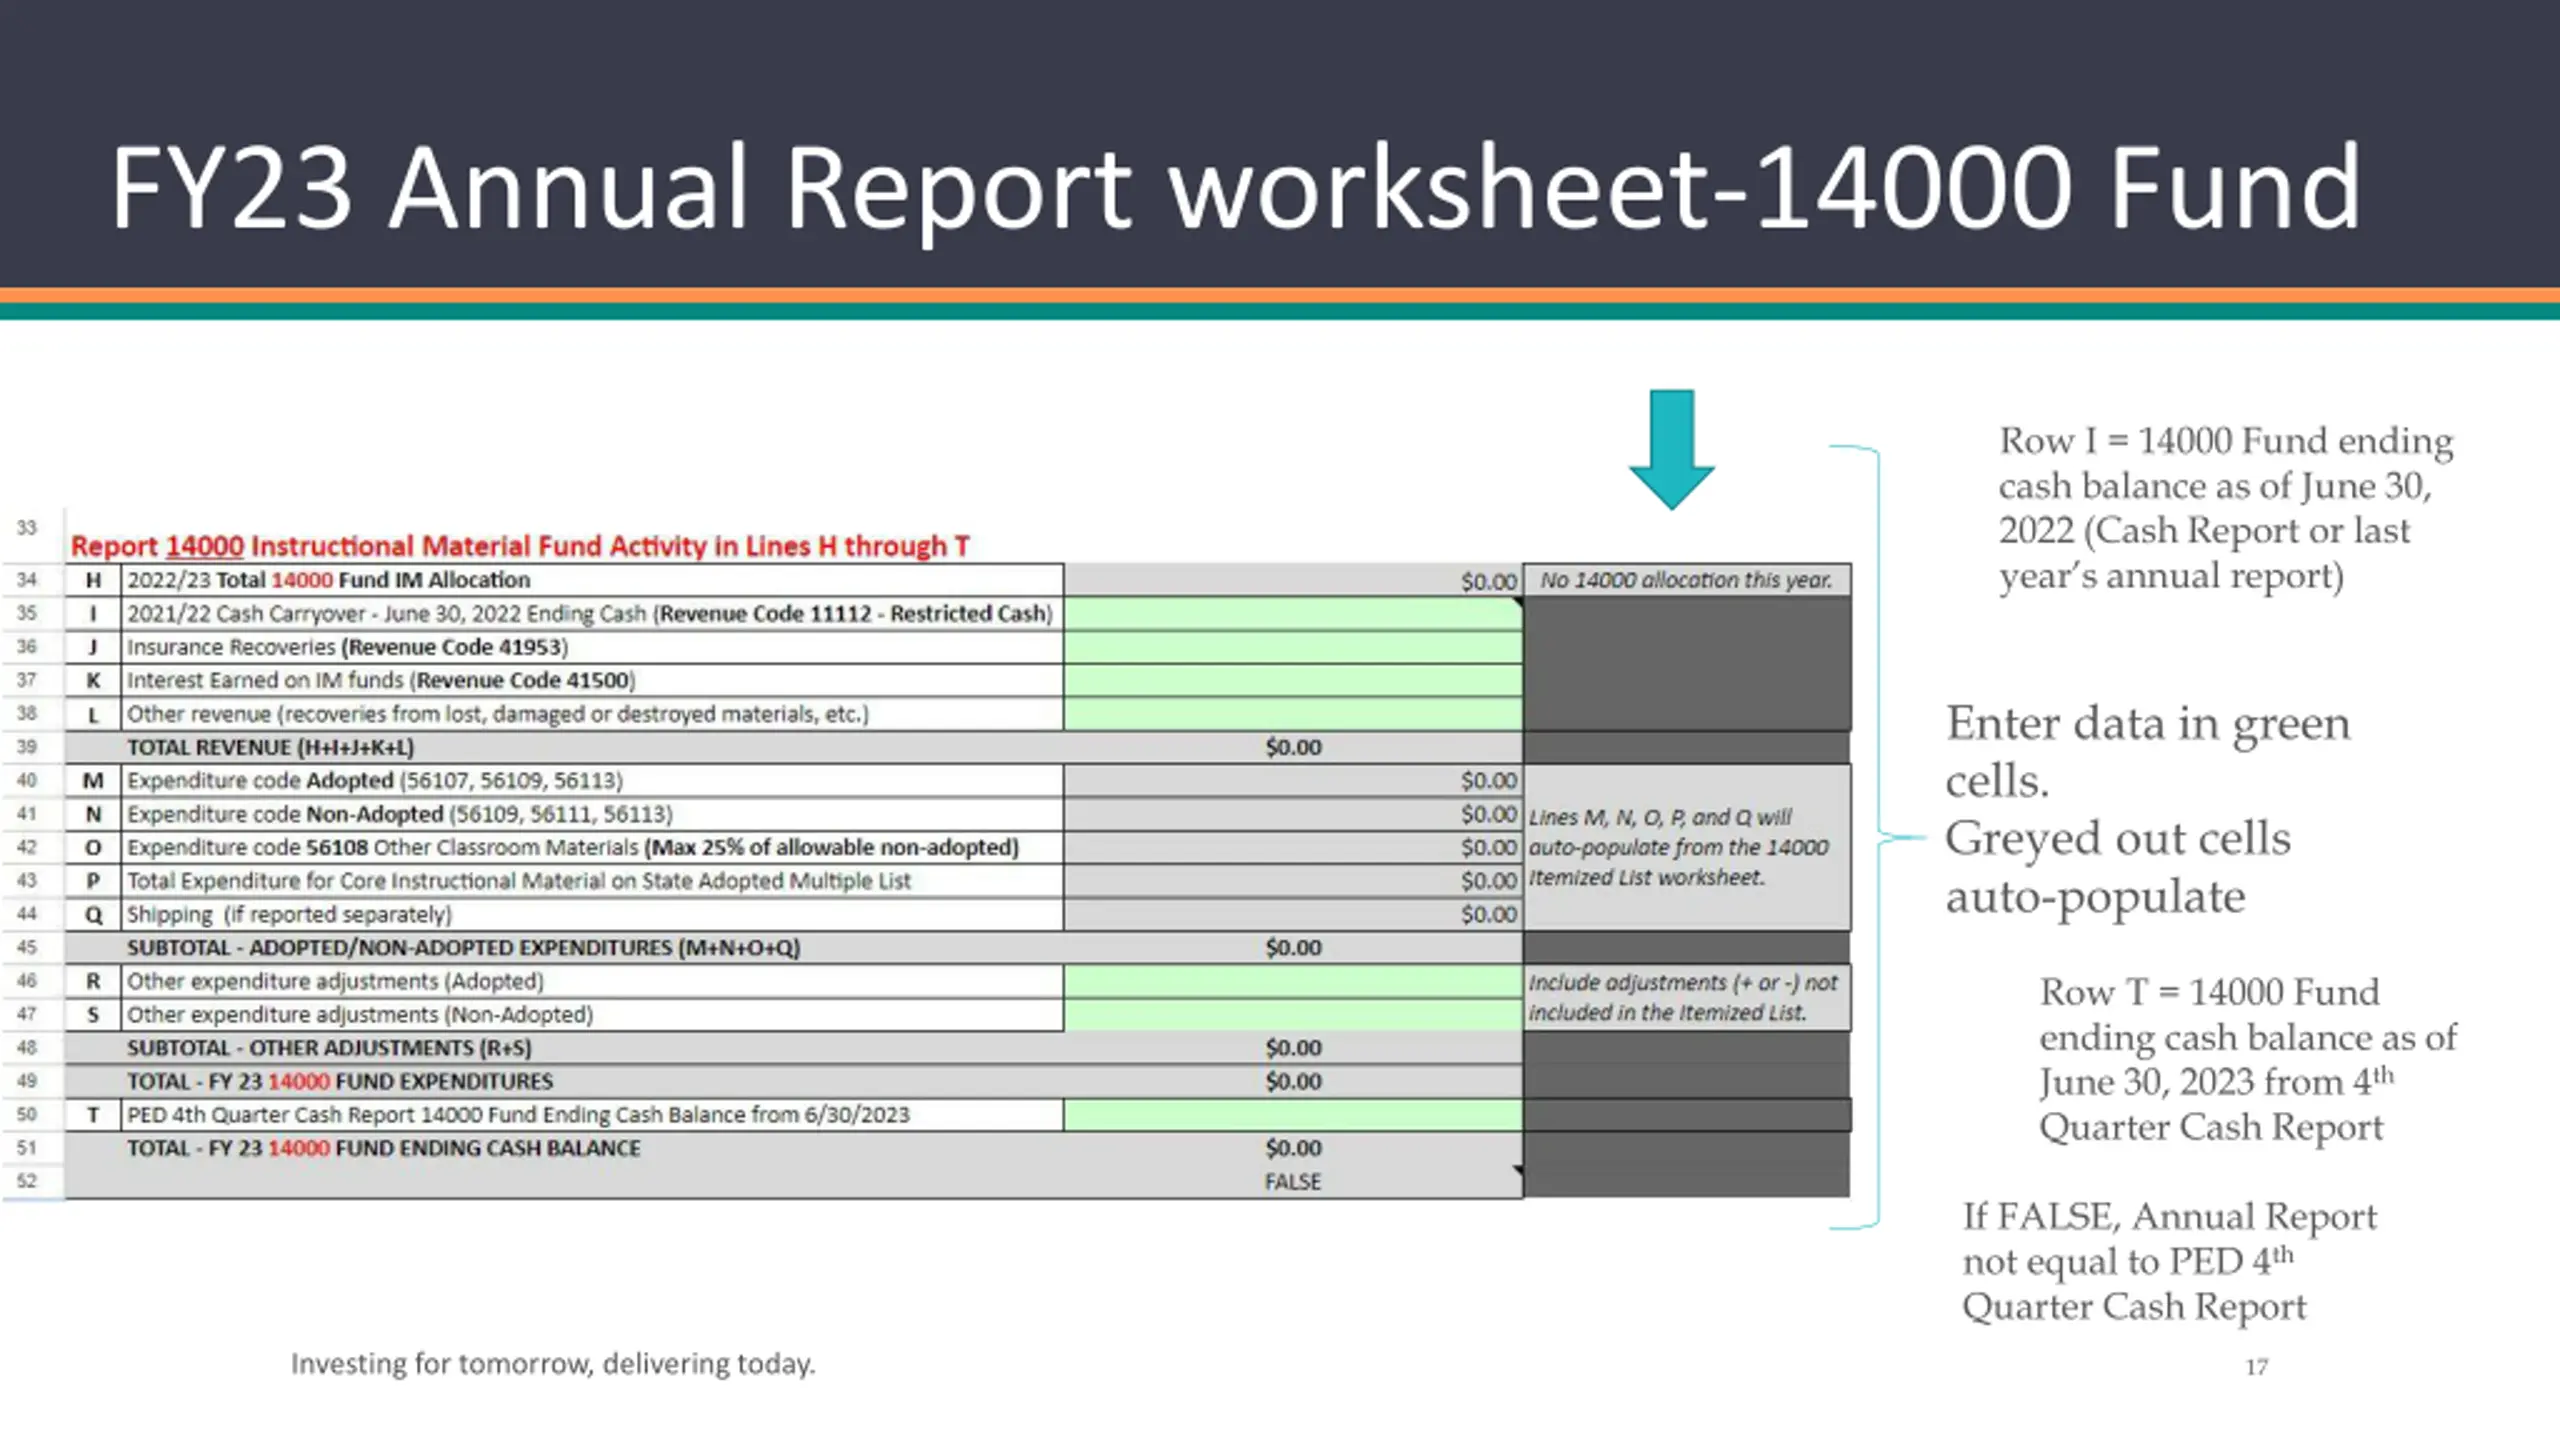Click 'Total Expenditure for Core Instructional Material' cell
2560x1440 pixels.
click(592, 881)
